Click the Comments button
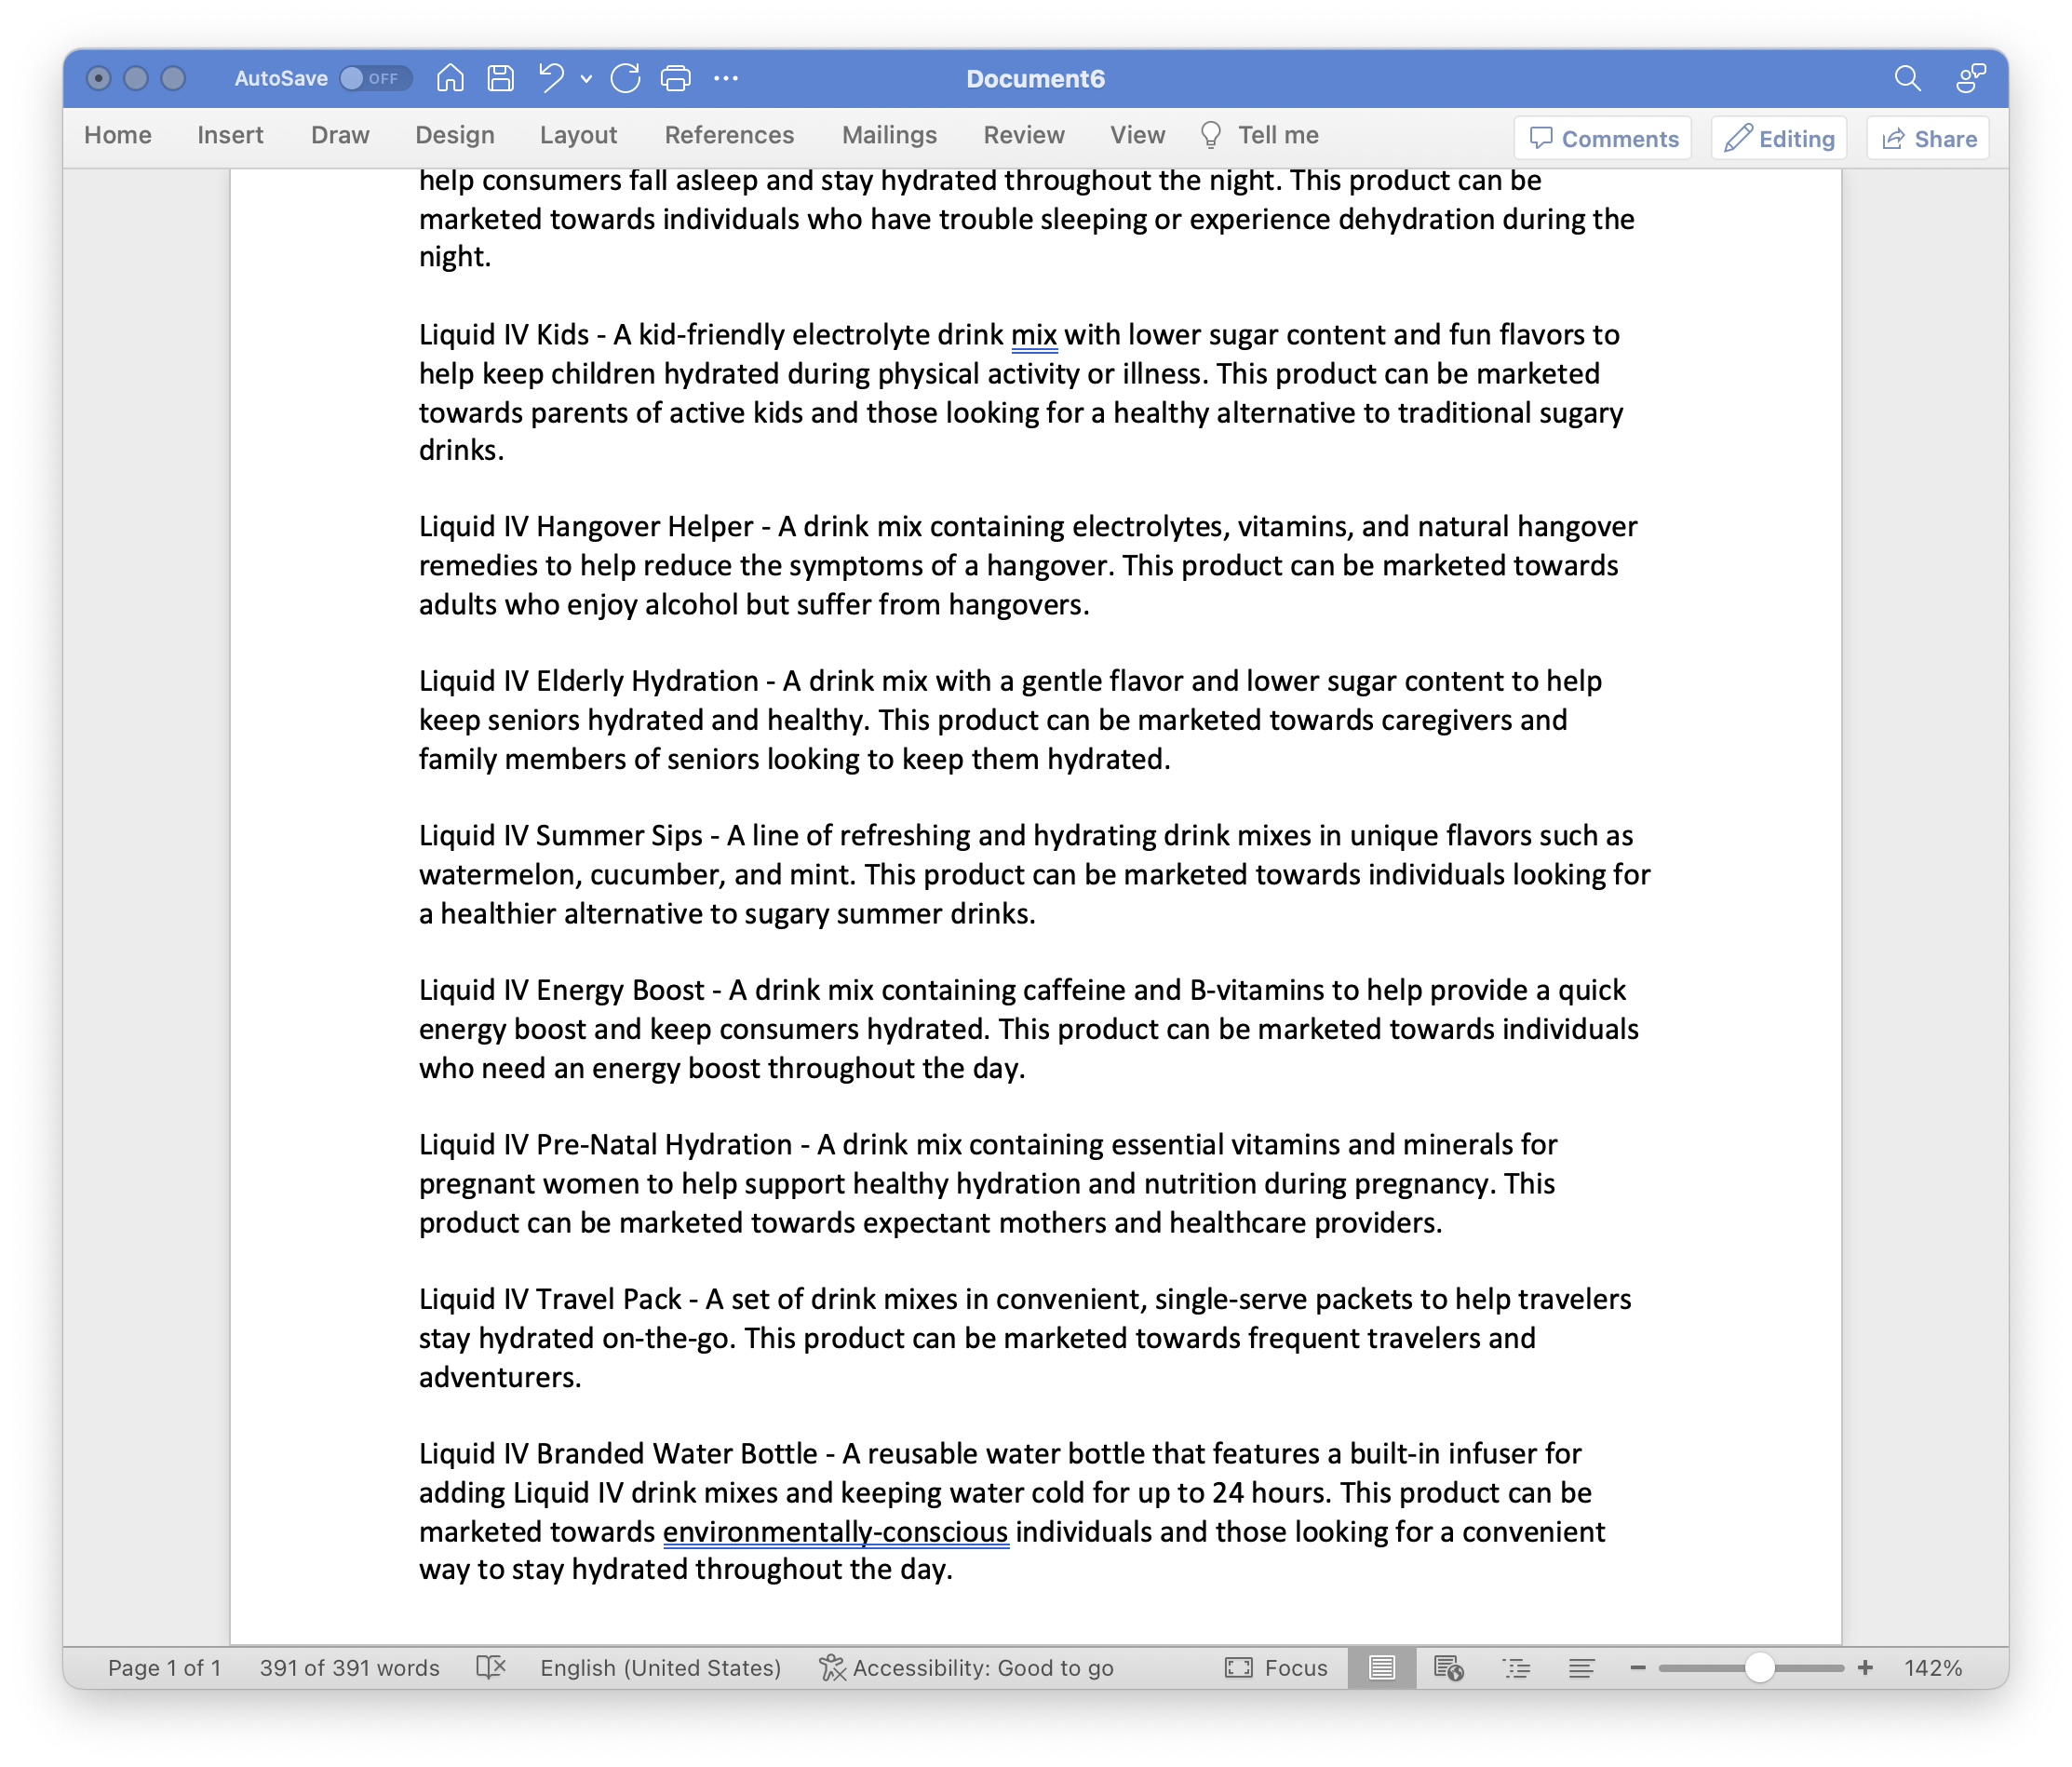 [x=1600, y=139]
